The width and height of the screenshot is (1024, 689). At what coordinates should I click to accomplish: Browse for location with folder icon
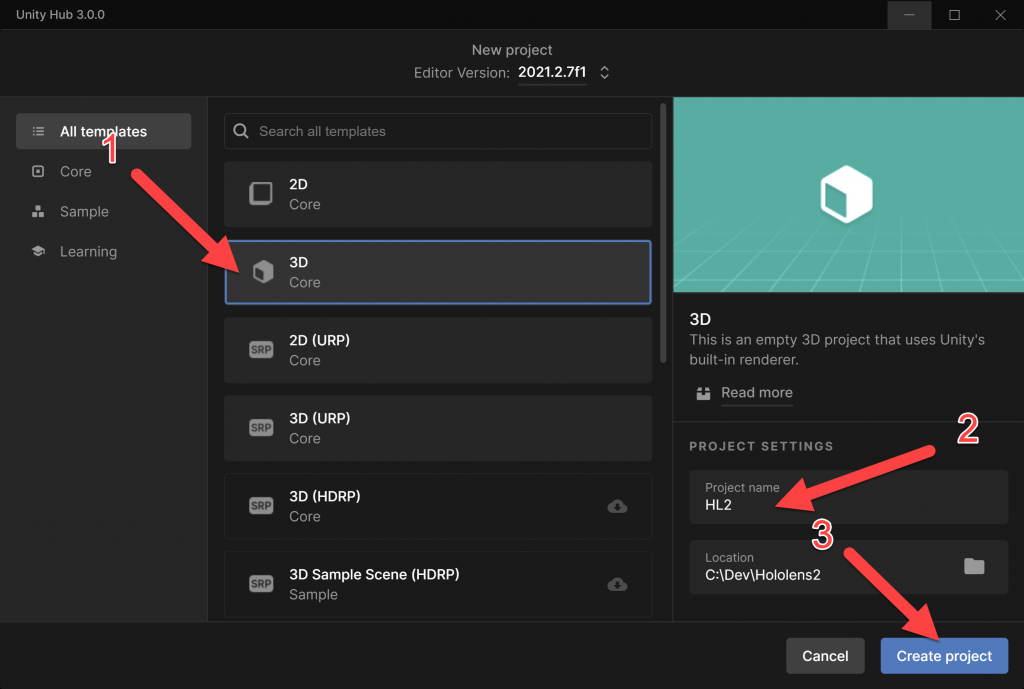point(974,566)
